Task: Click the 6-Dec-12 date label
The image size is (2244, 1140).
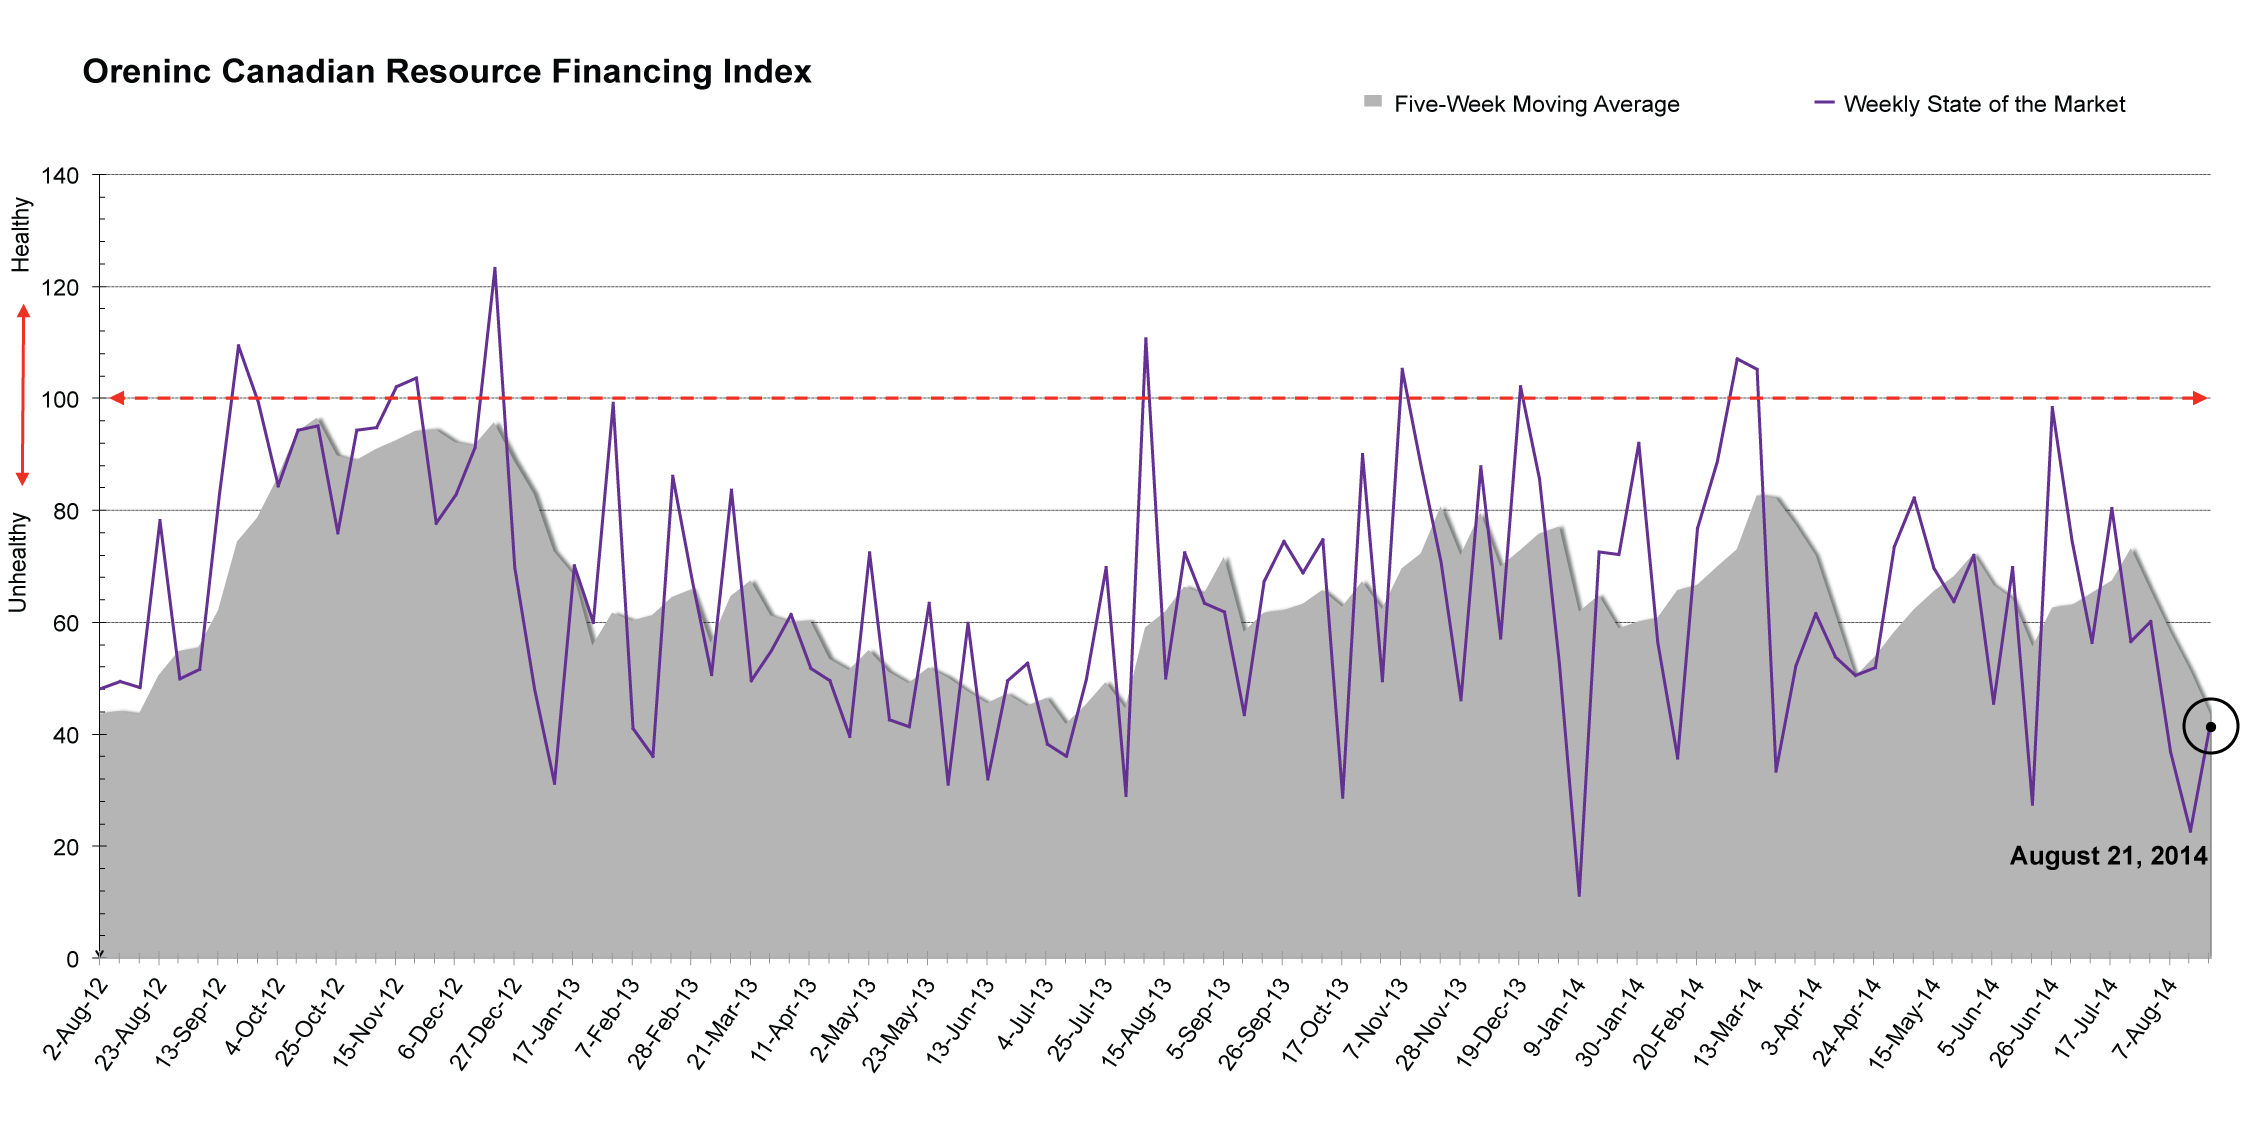Action: pyautogui.click(x=429, y=1018)
